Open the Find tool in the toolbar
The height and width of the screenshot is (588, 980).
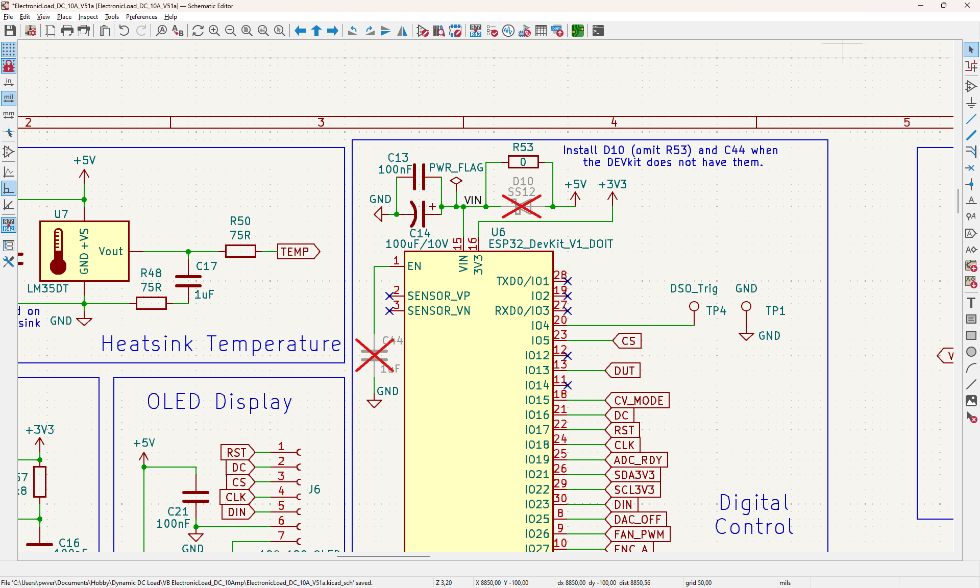coord(161,31)
